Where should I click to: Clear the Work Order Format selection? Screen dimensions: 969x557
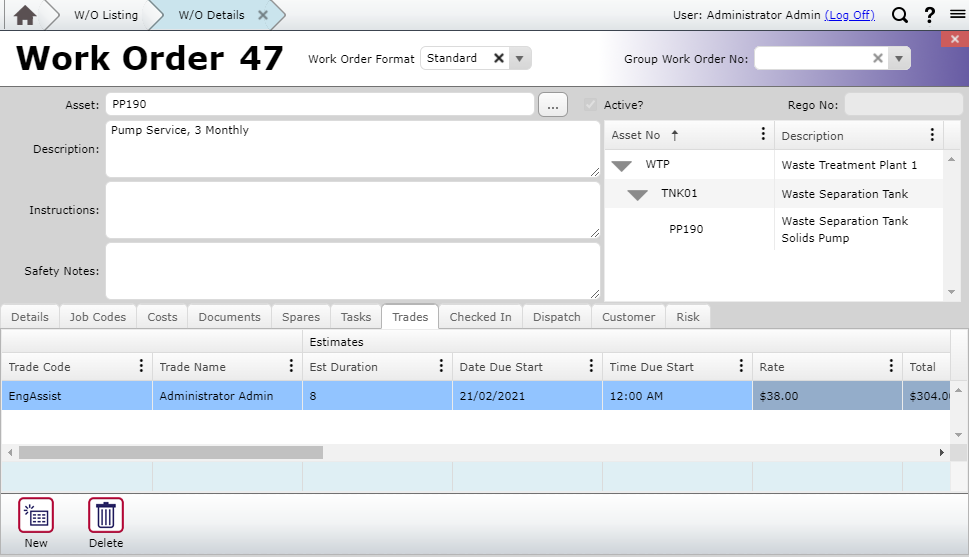tap(498, 59)
